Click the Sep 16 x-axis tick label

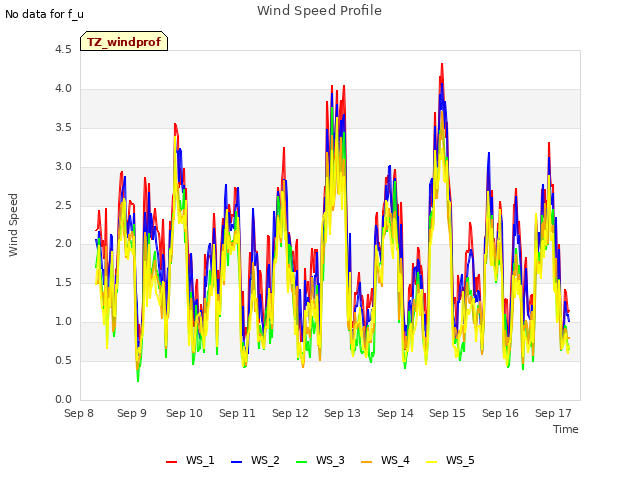coord(500,413)
